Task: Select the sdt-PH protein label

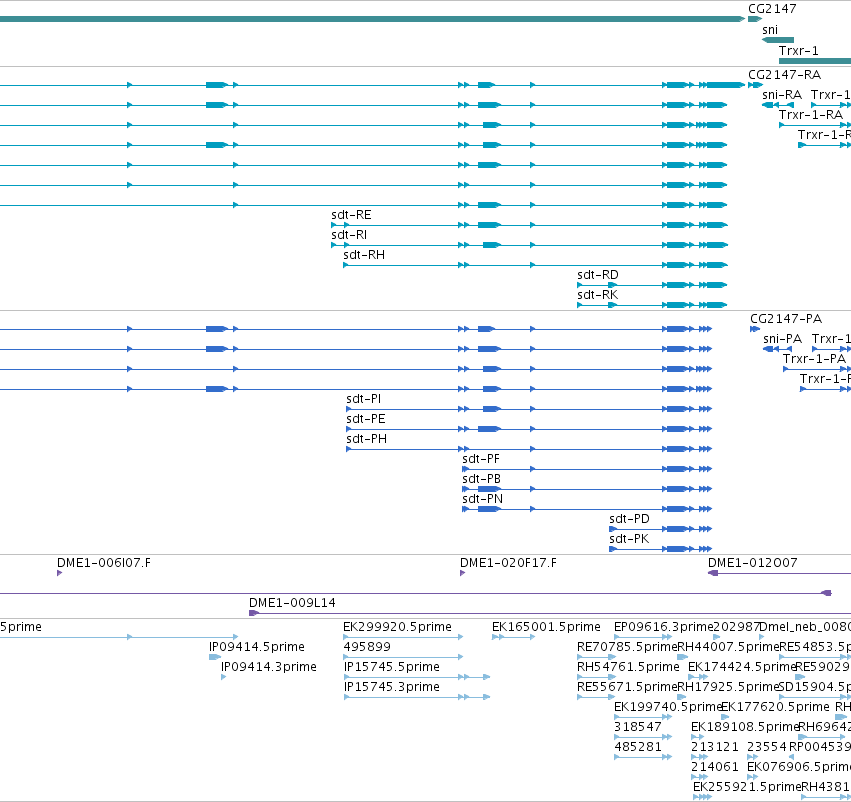Action: pos(366,439)
